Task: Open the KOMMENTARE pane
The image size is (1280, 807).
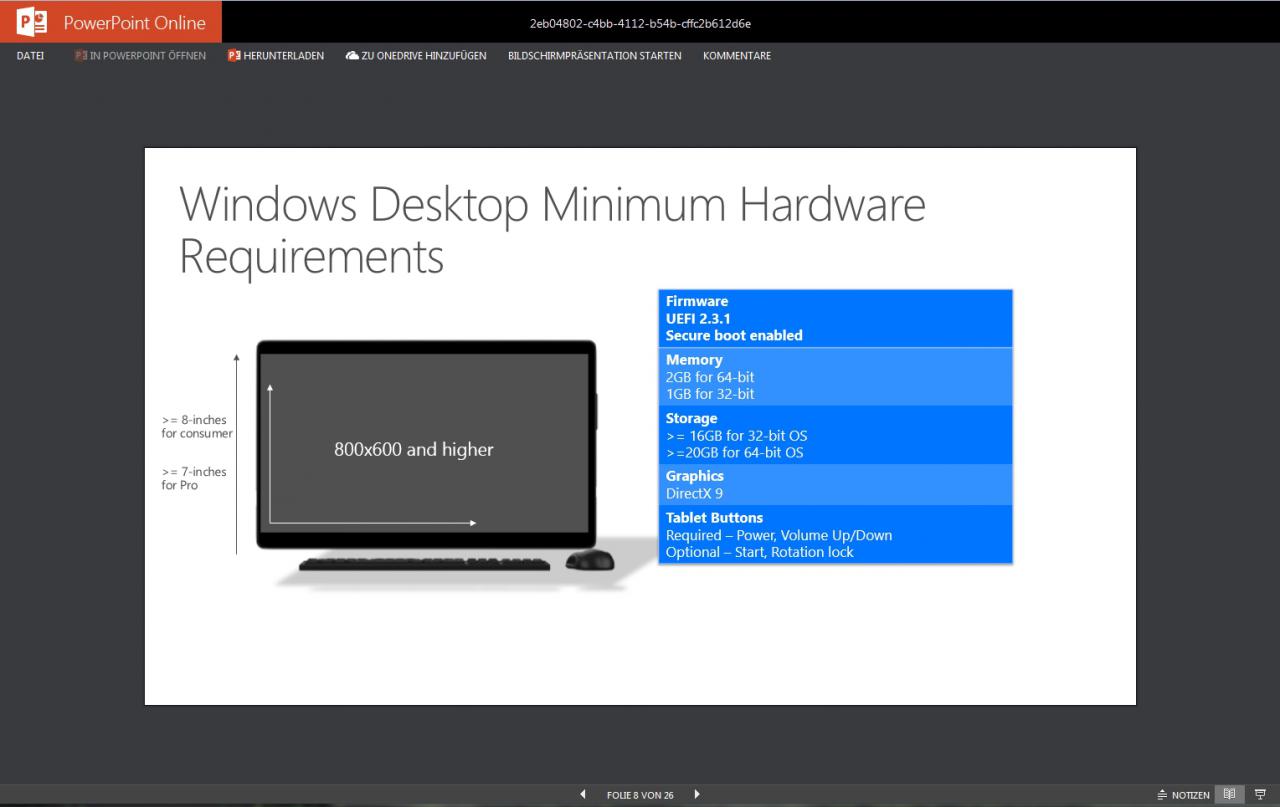Action: pos(737,56)
